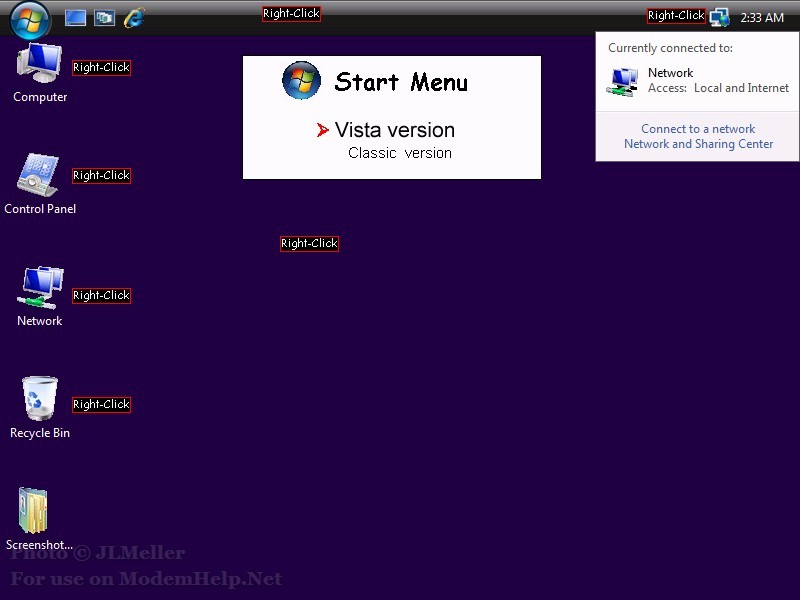
Task: Launch Internet Explorer from quick launch
Action: coord(134,18)
